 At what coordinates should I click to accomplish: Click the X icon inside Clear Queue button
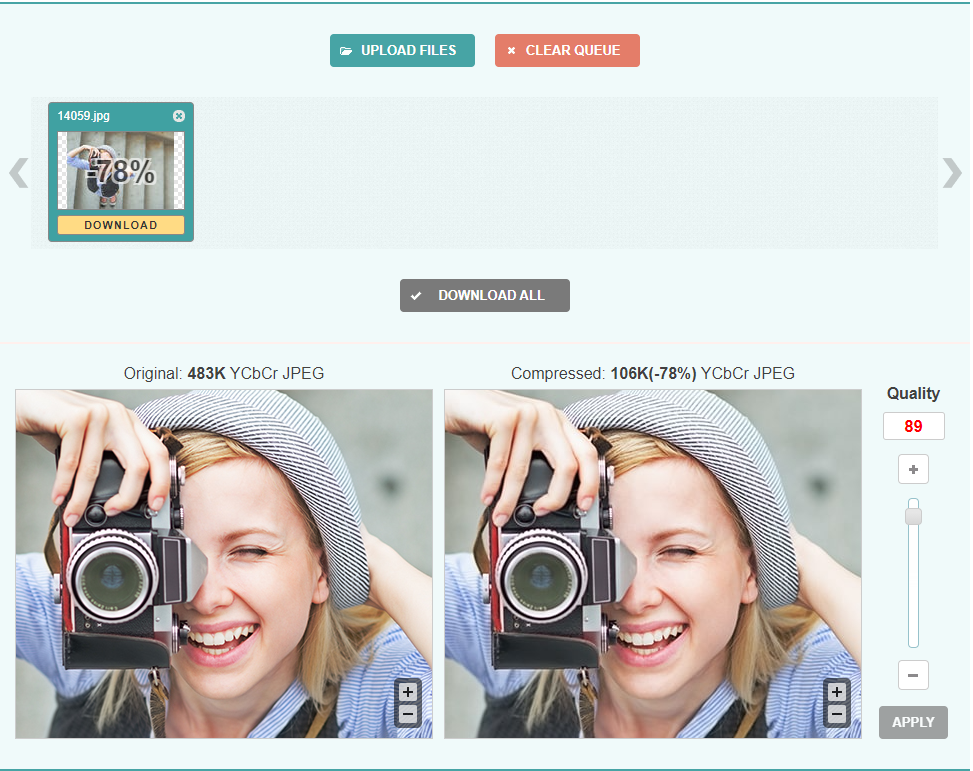[x=512, y=50]
